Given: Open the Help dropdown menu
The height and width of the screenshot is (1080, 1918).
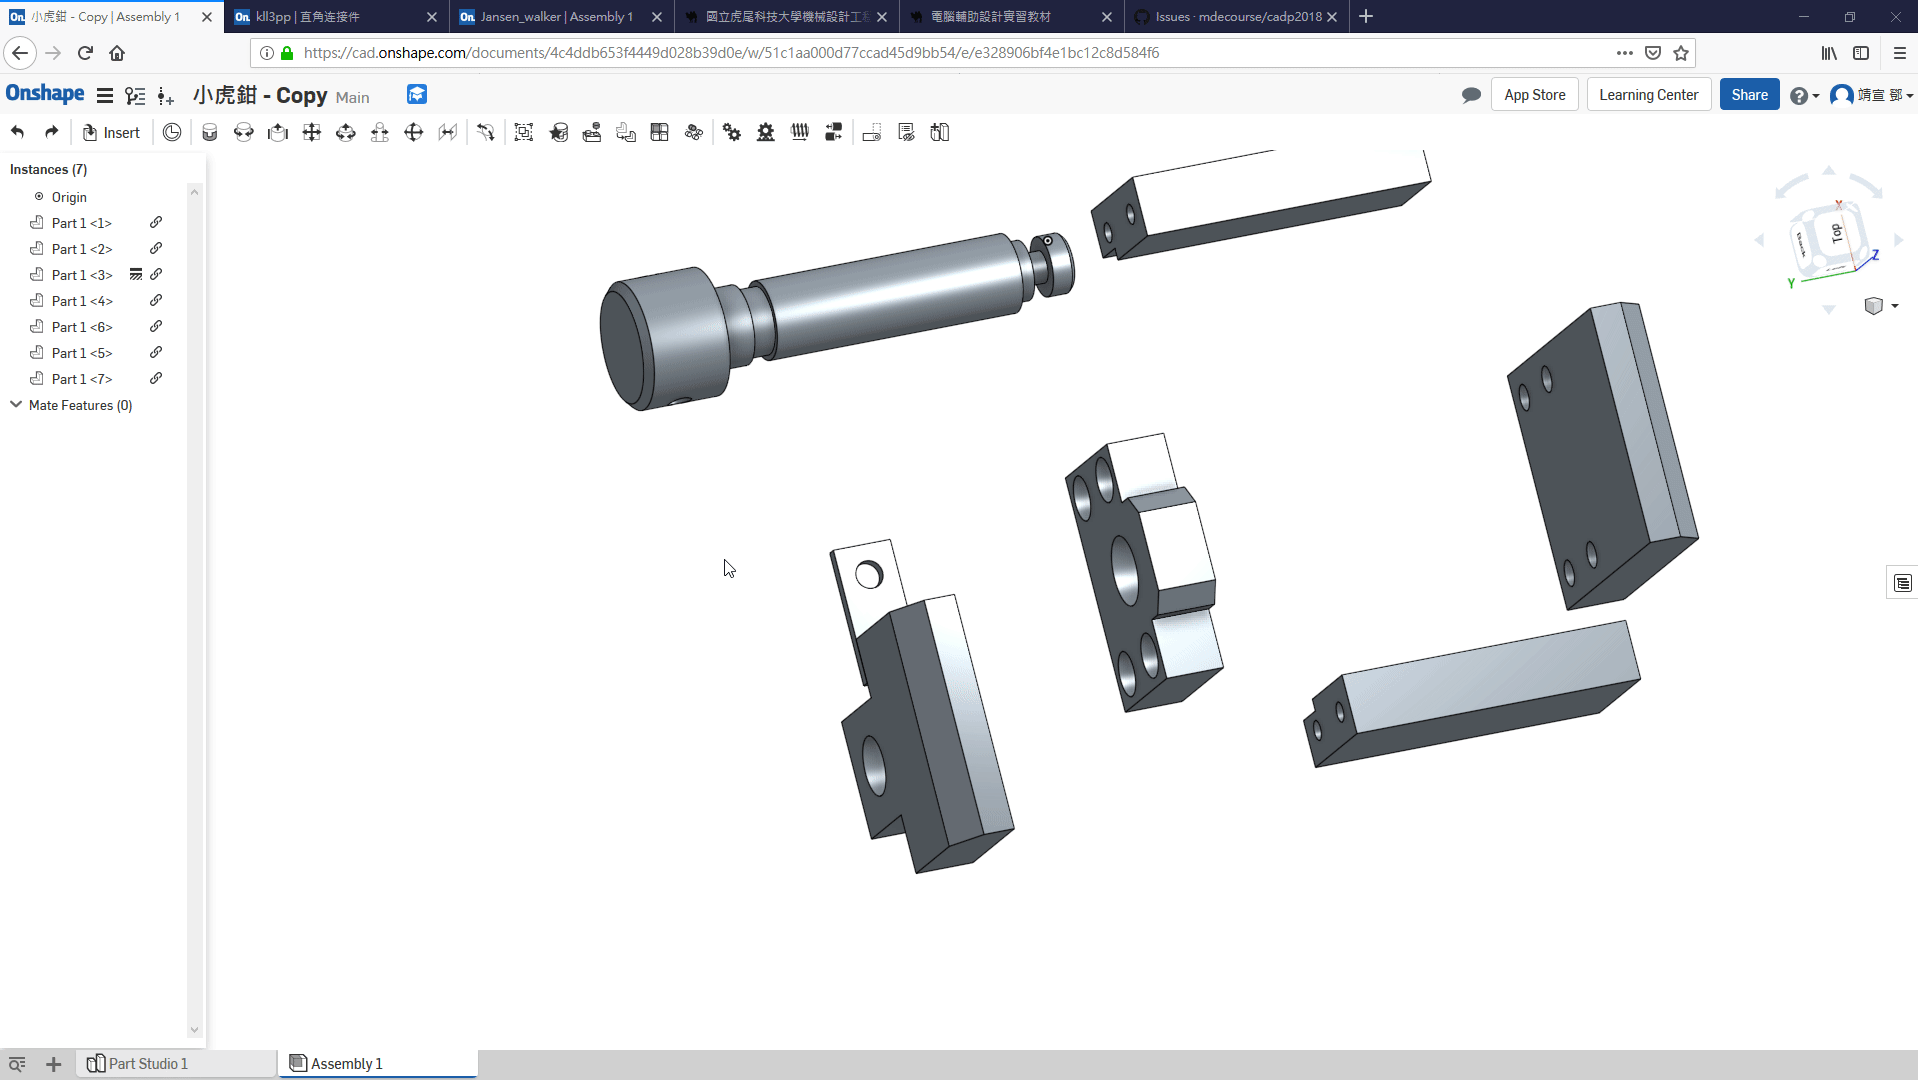Looking at the screenshot, I should (x=1804, y=95).
